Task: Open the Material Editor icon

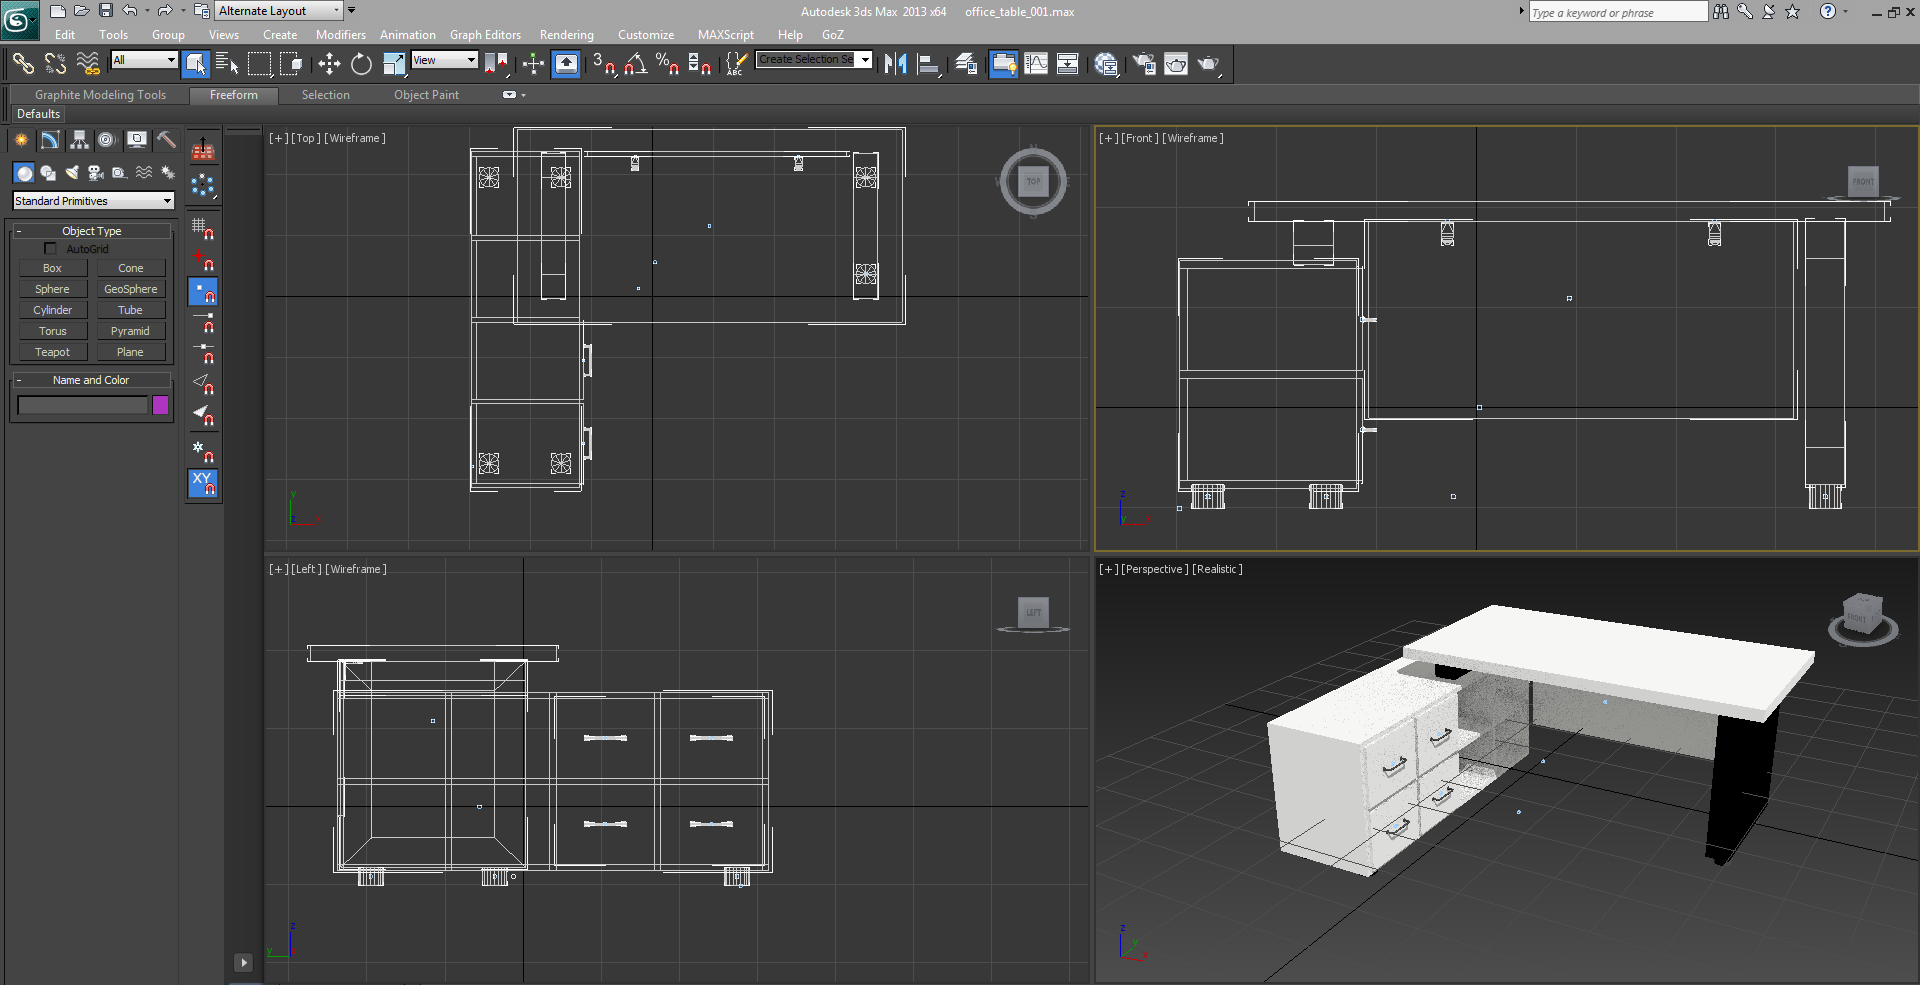Action: pos(1106,64)
